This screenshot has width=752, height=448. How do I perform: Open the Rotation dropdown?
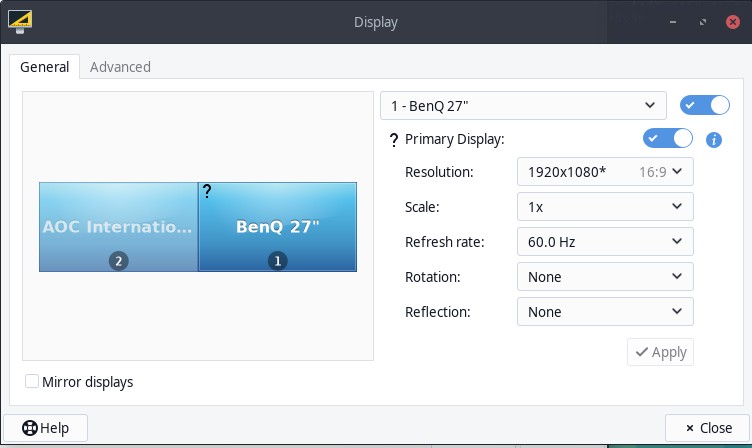[605, 277]
